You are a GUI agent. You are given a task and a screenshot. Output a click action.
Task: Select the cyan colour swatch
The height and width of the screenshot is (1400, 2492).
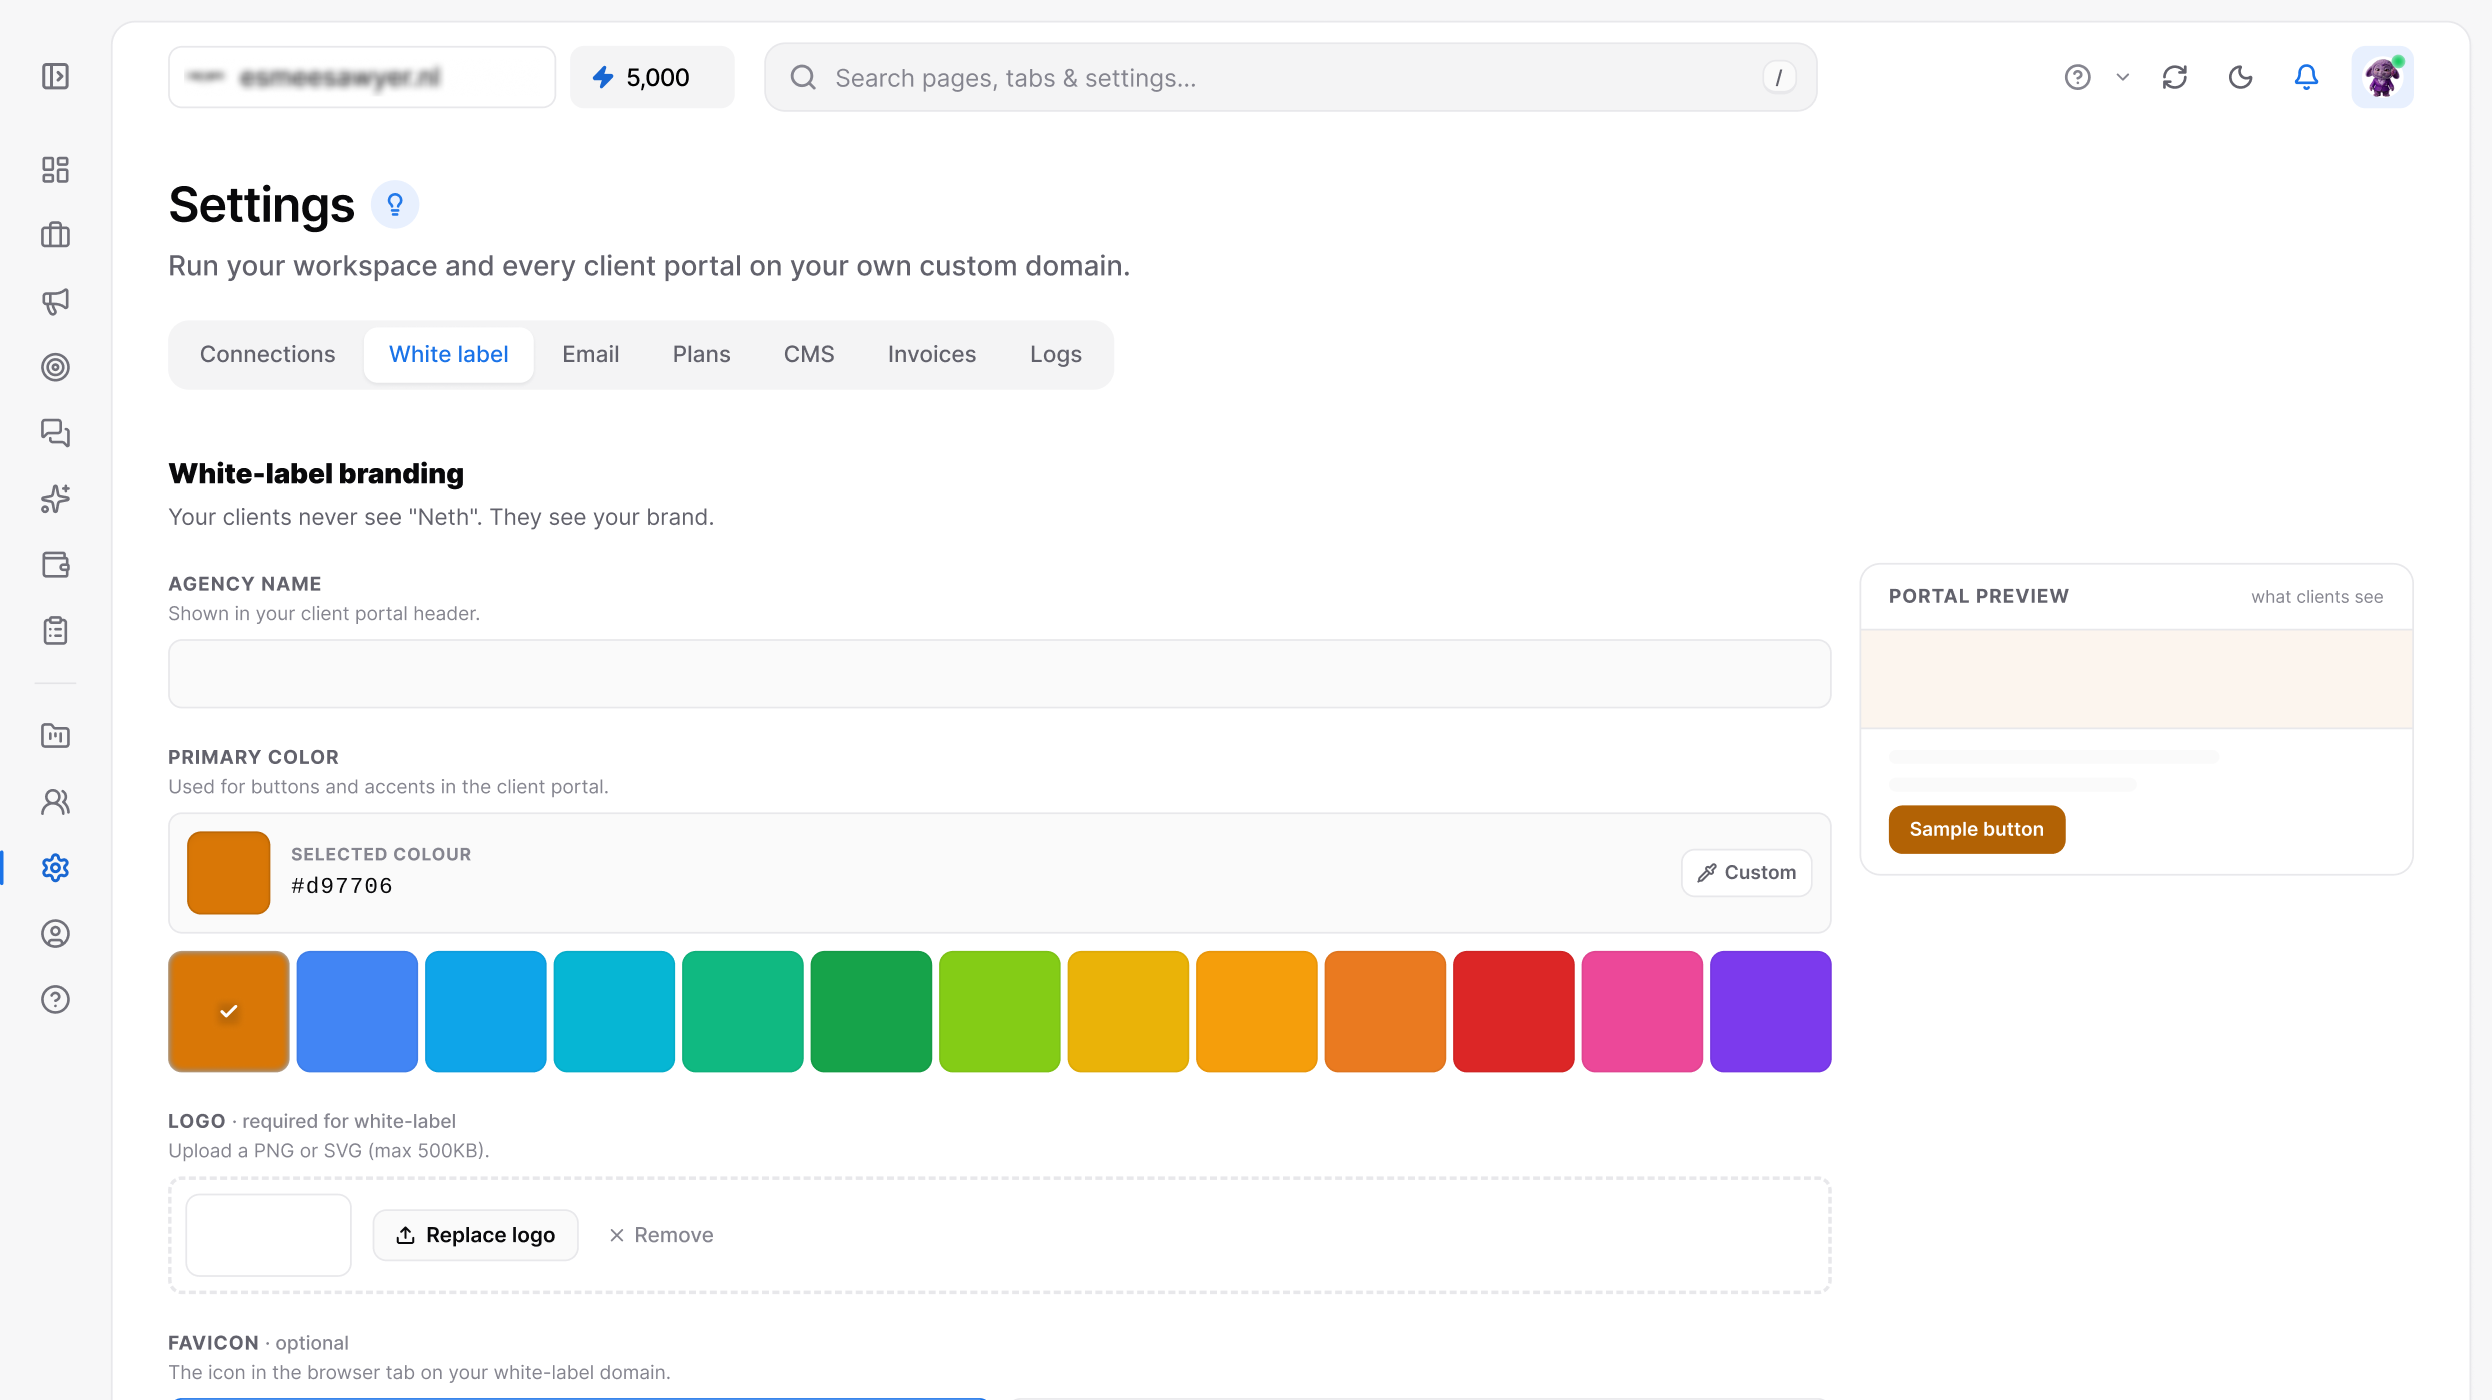click(x=614, y=1011)
